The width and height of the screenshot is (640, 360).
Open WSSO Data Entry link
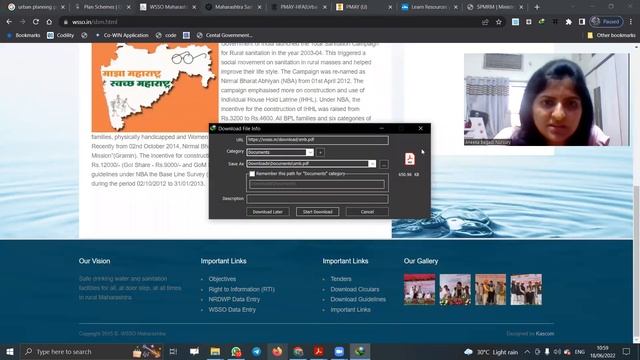232,309
